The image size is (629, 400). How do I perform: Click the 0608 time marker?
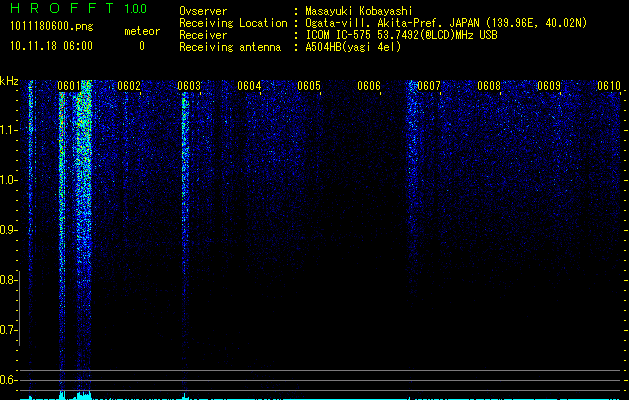489,86
